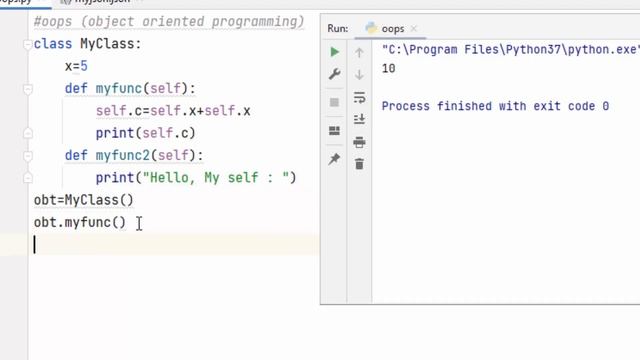This screenshot has height=360, width=640.
Task: Place cursor on x=5 line
Action: click(x=76, y=66)
